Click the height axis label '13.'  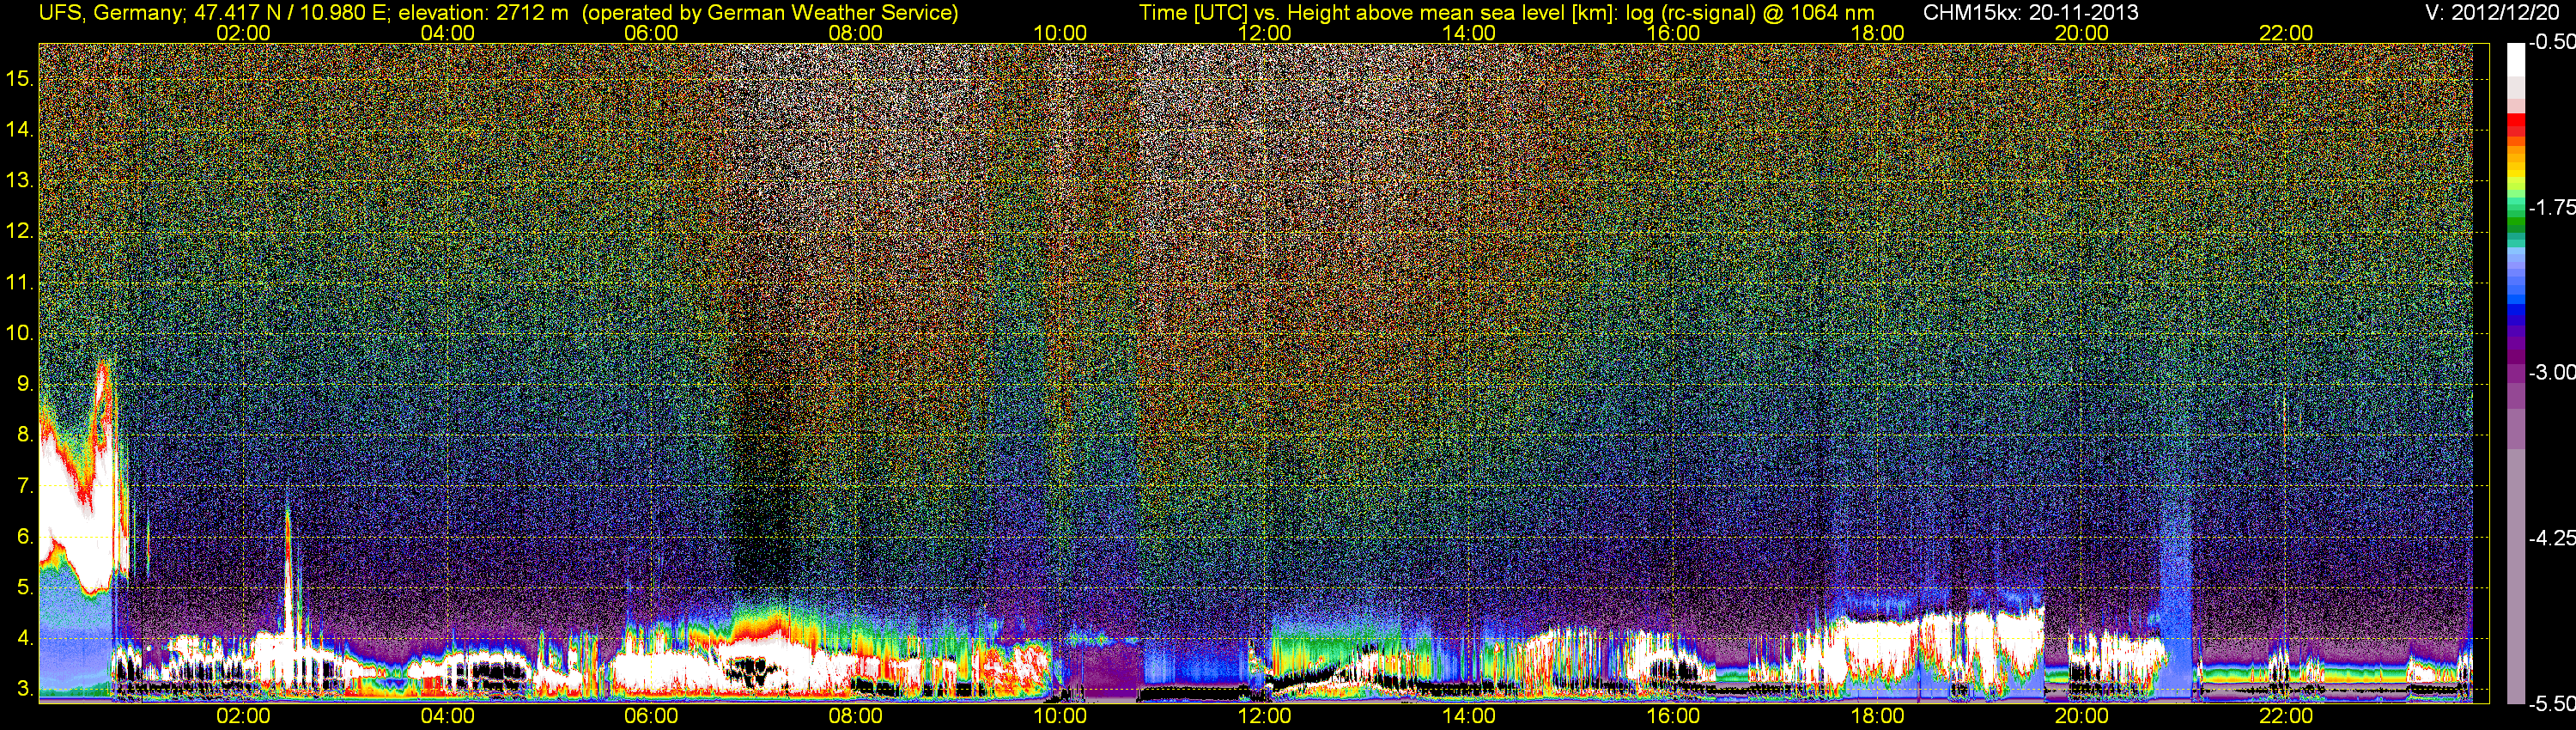[20, 180]
